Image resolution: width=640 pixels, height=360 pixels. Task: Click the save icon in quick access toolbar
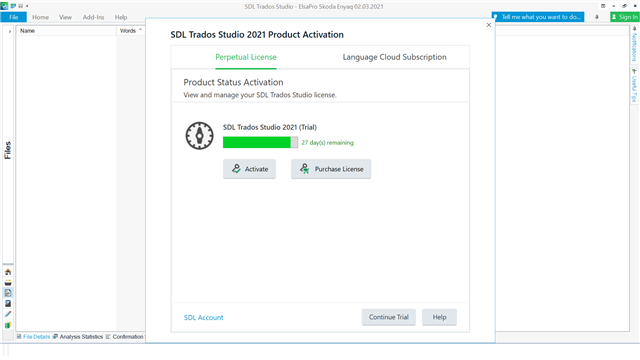pyautogui.click(x=20, y=6)
